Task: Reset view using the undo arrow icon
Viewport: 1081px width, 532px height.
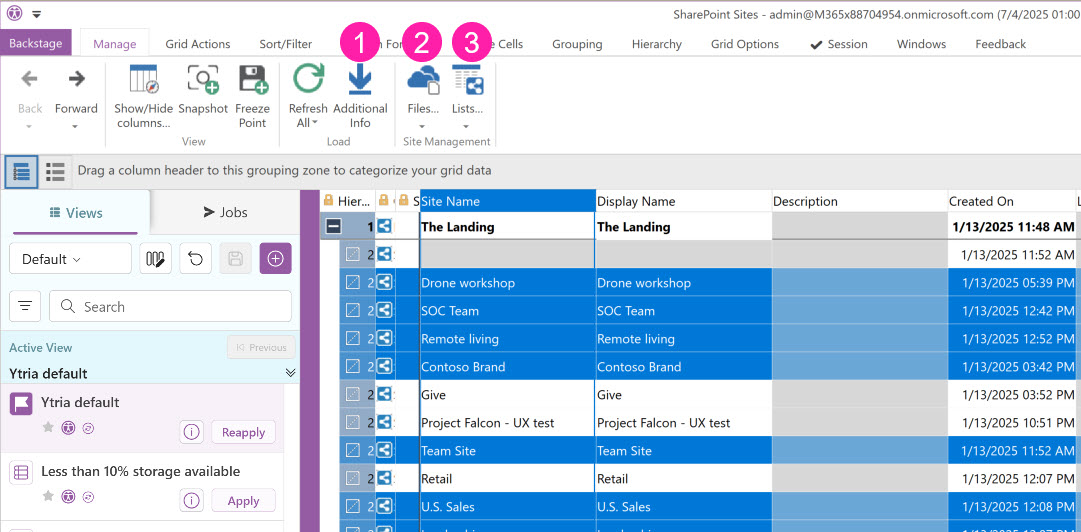Action: (x=195, y=259)
